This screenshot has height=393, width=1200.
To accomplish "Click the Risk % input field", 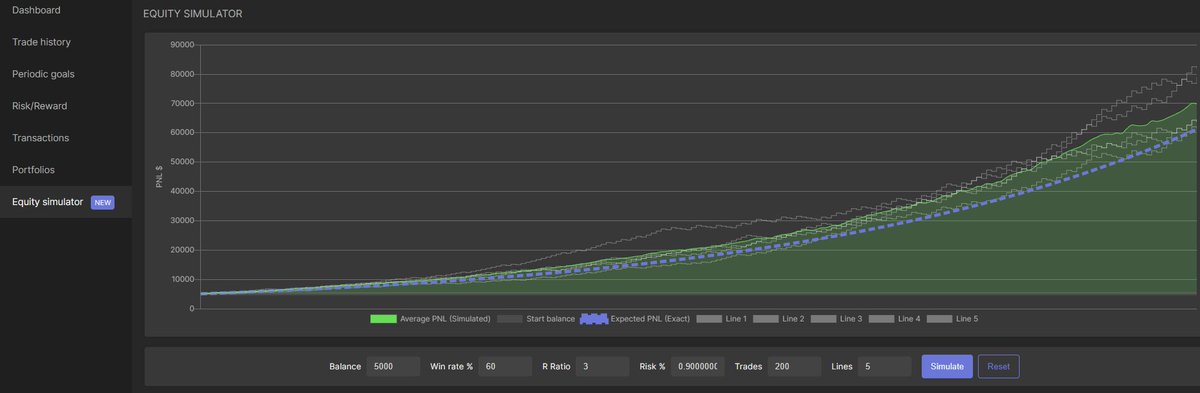I will (697, 367).
